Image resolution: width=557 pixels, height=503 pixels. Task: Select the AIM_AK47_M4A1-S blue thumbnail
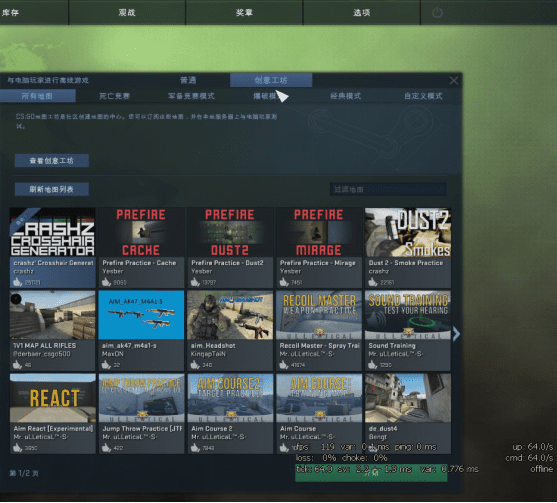pyautogui.click(x=141, y=315)
